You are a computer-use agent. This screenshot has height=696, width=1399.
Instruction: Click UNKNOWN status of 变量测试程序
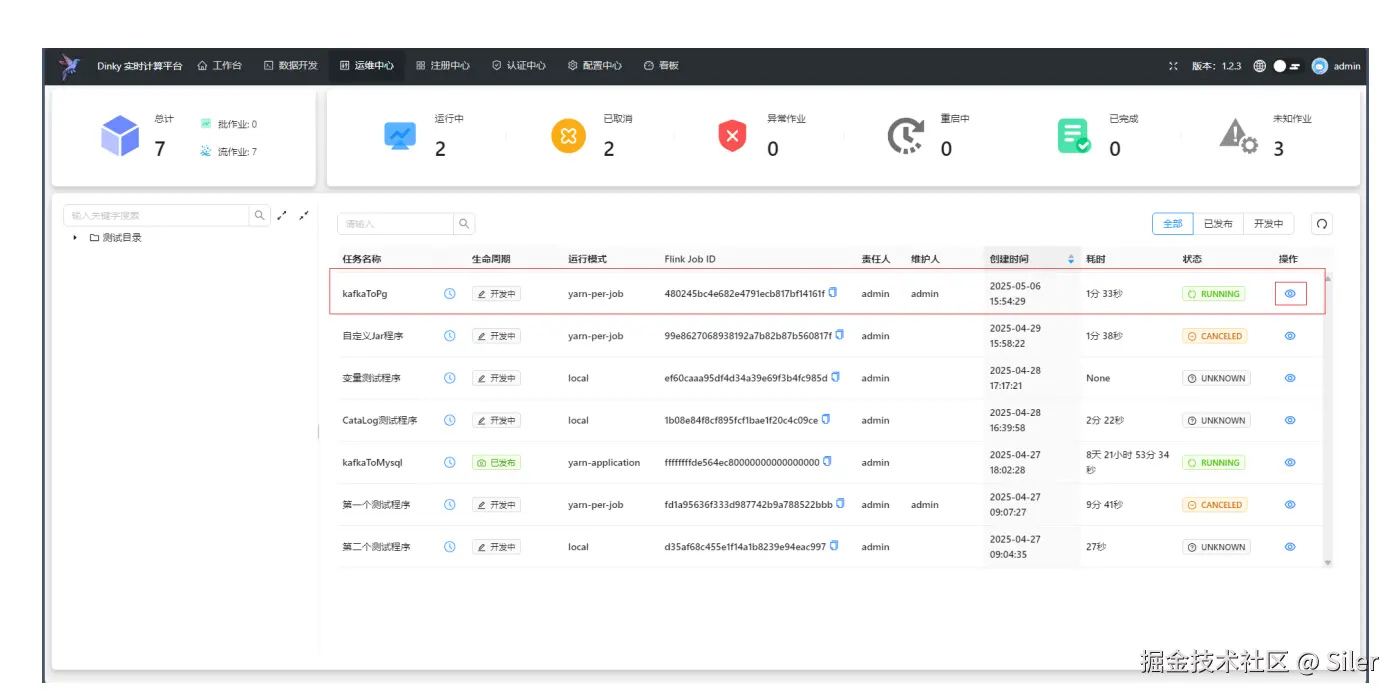point(1216,378)
